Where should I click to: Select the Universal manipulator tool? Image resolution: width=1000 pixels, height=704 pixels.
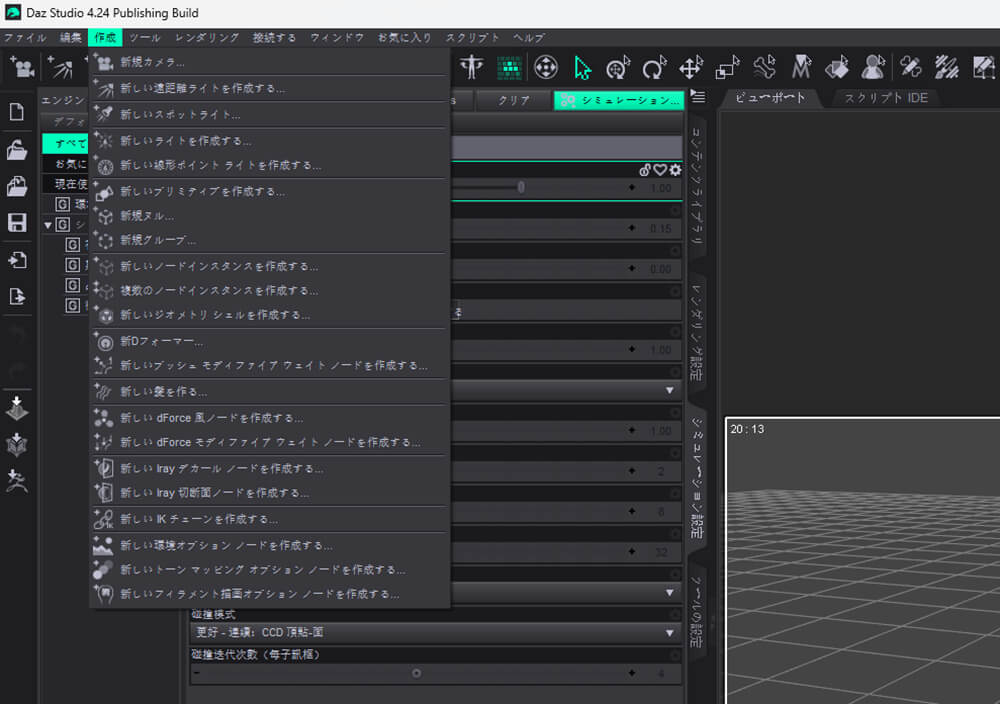(x=618, y=68)
